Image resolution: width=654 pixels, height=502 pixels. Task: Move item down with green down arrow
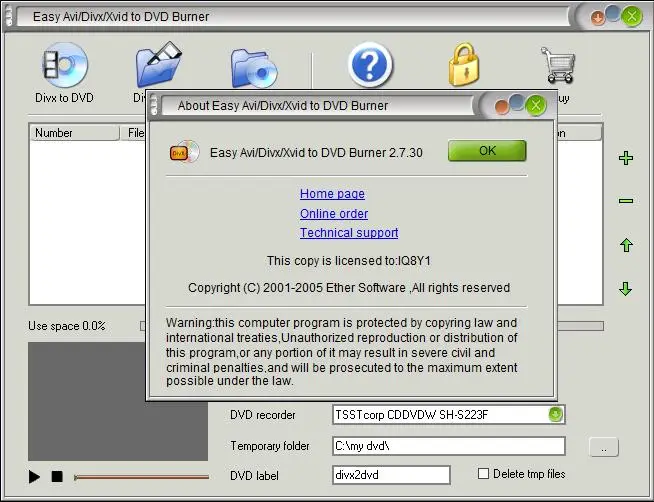(x=626, y=289)
